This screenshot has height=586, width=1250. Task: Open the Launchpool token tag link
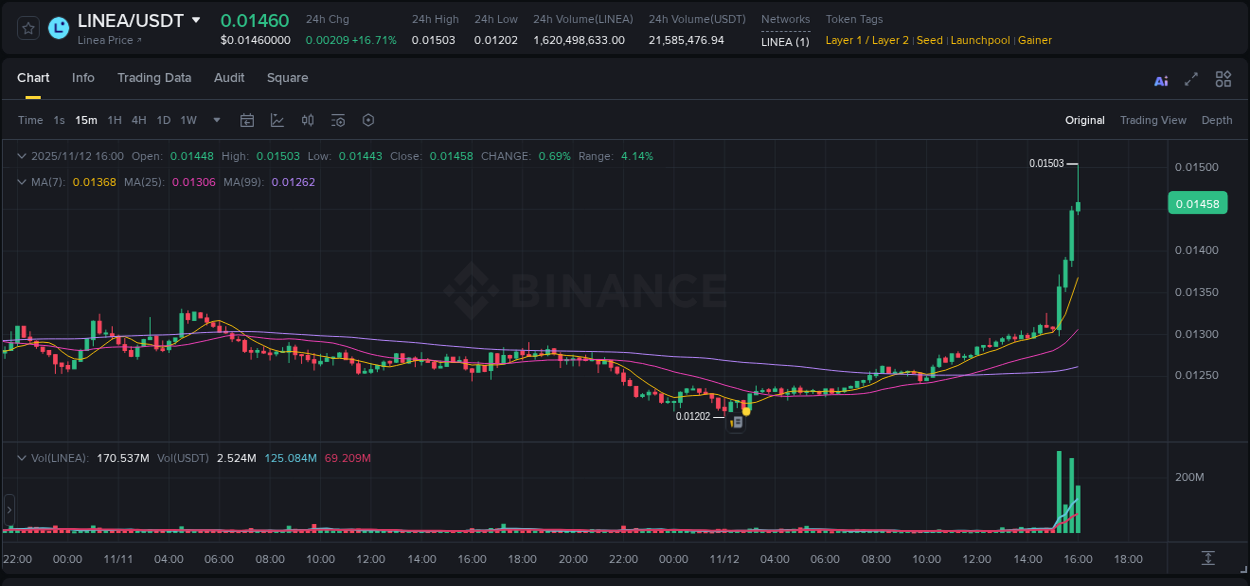pos(980,40)
